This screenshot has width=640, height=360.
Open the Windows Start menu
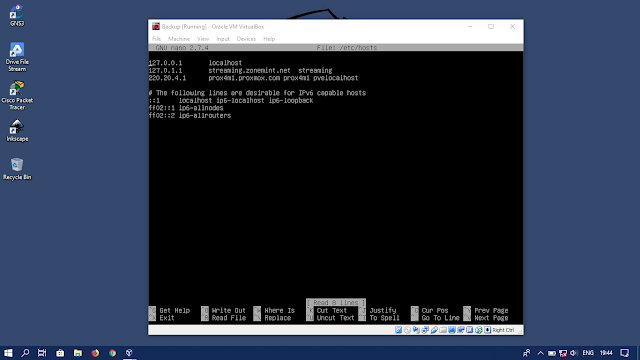click(x=8, y=353)
